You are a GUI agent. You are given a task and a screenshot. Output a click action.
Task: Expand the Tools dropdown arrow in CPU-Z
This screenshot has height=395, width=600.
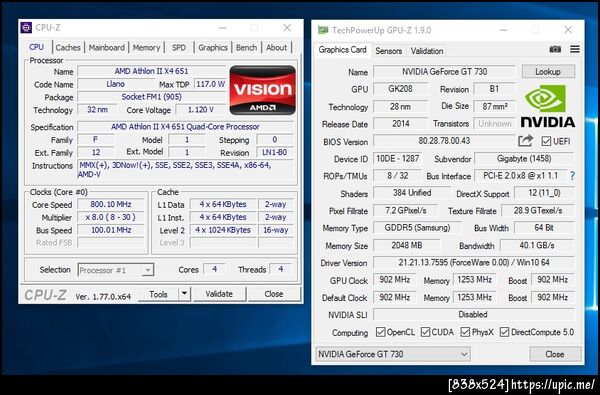click(x=184, y=294)
